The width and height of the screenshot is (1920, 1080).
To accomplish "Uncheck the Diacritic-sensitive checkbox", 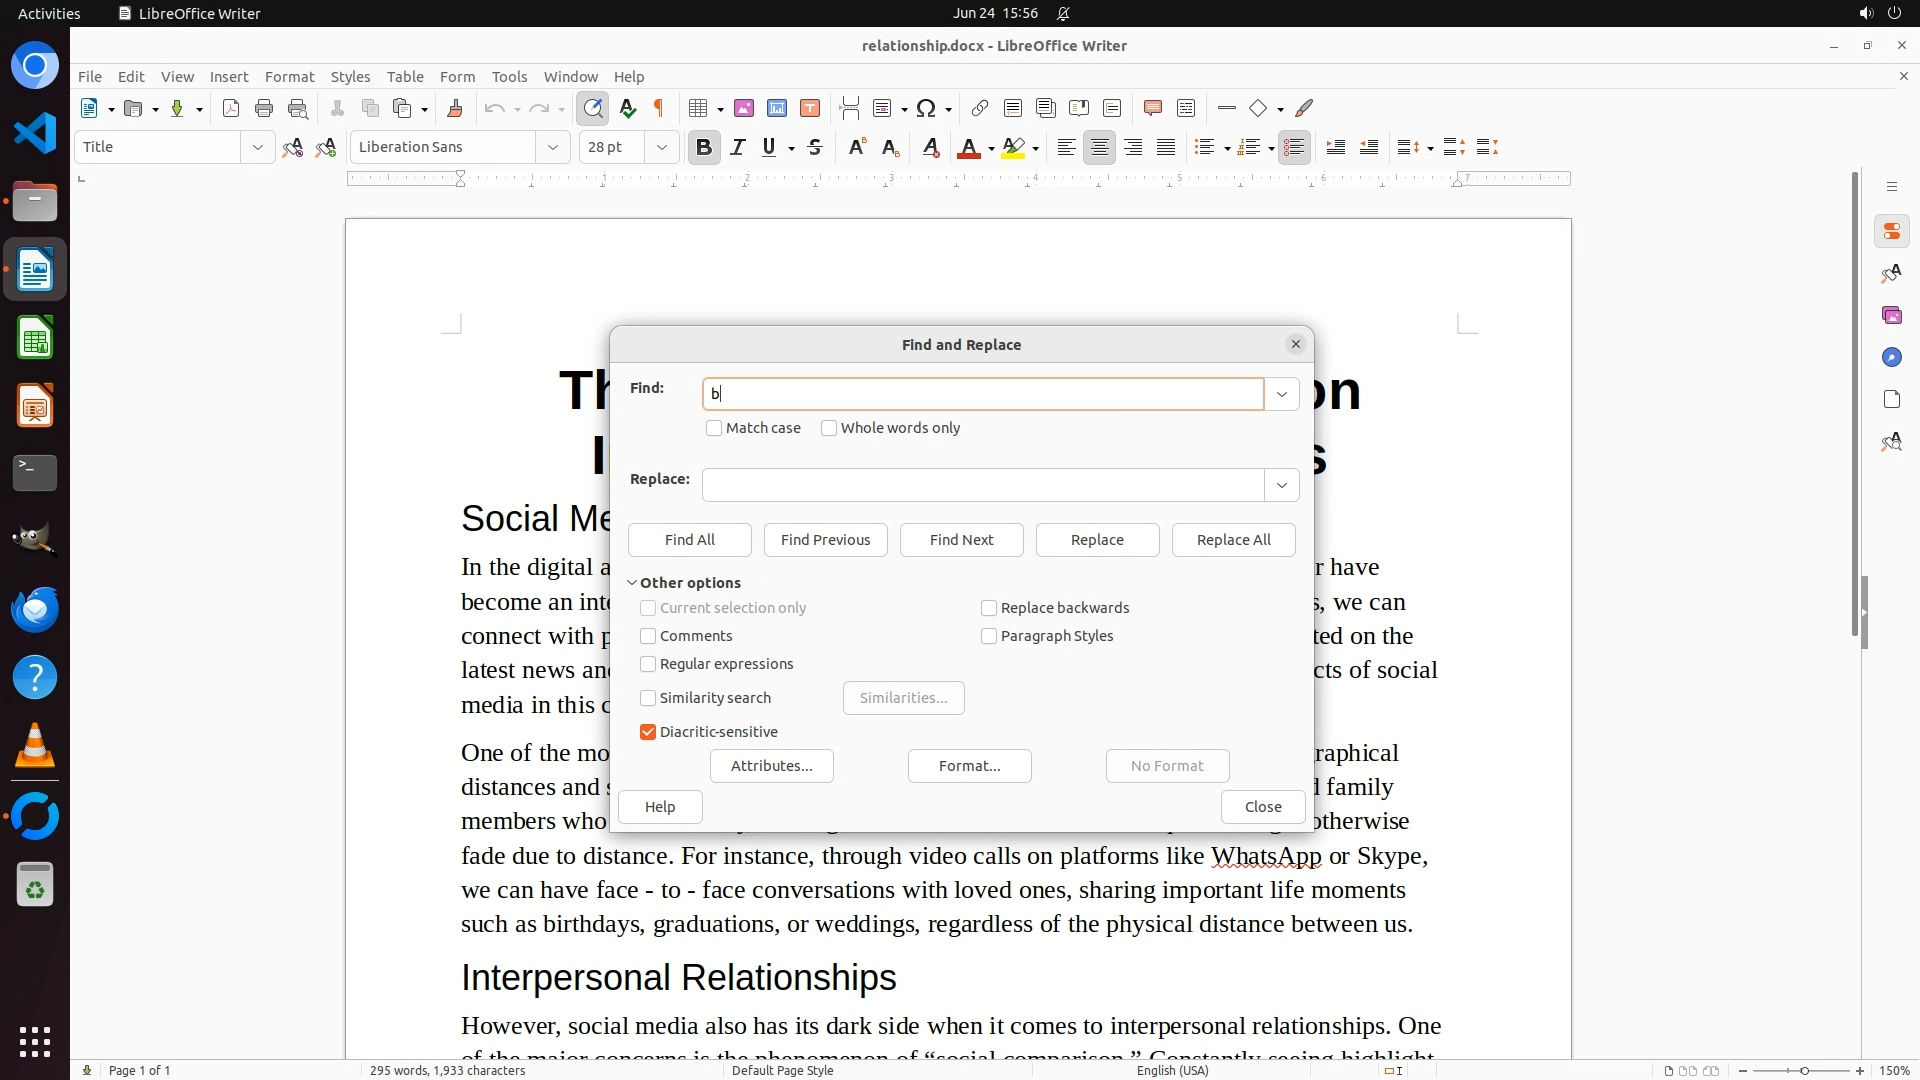I will point(648,732).
